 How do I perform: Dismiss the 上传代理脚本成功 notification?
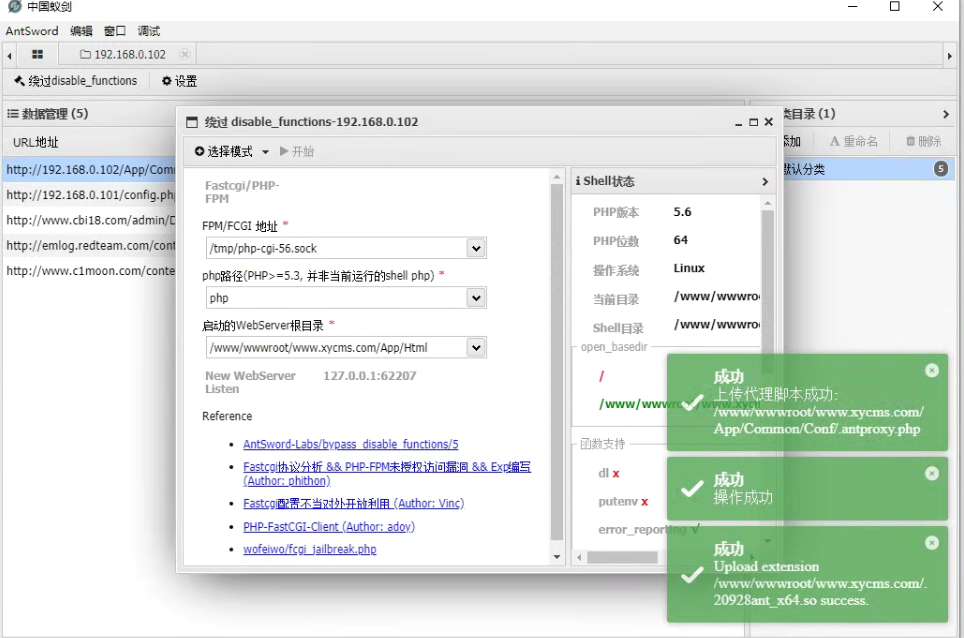(932, 370)
